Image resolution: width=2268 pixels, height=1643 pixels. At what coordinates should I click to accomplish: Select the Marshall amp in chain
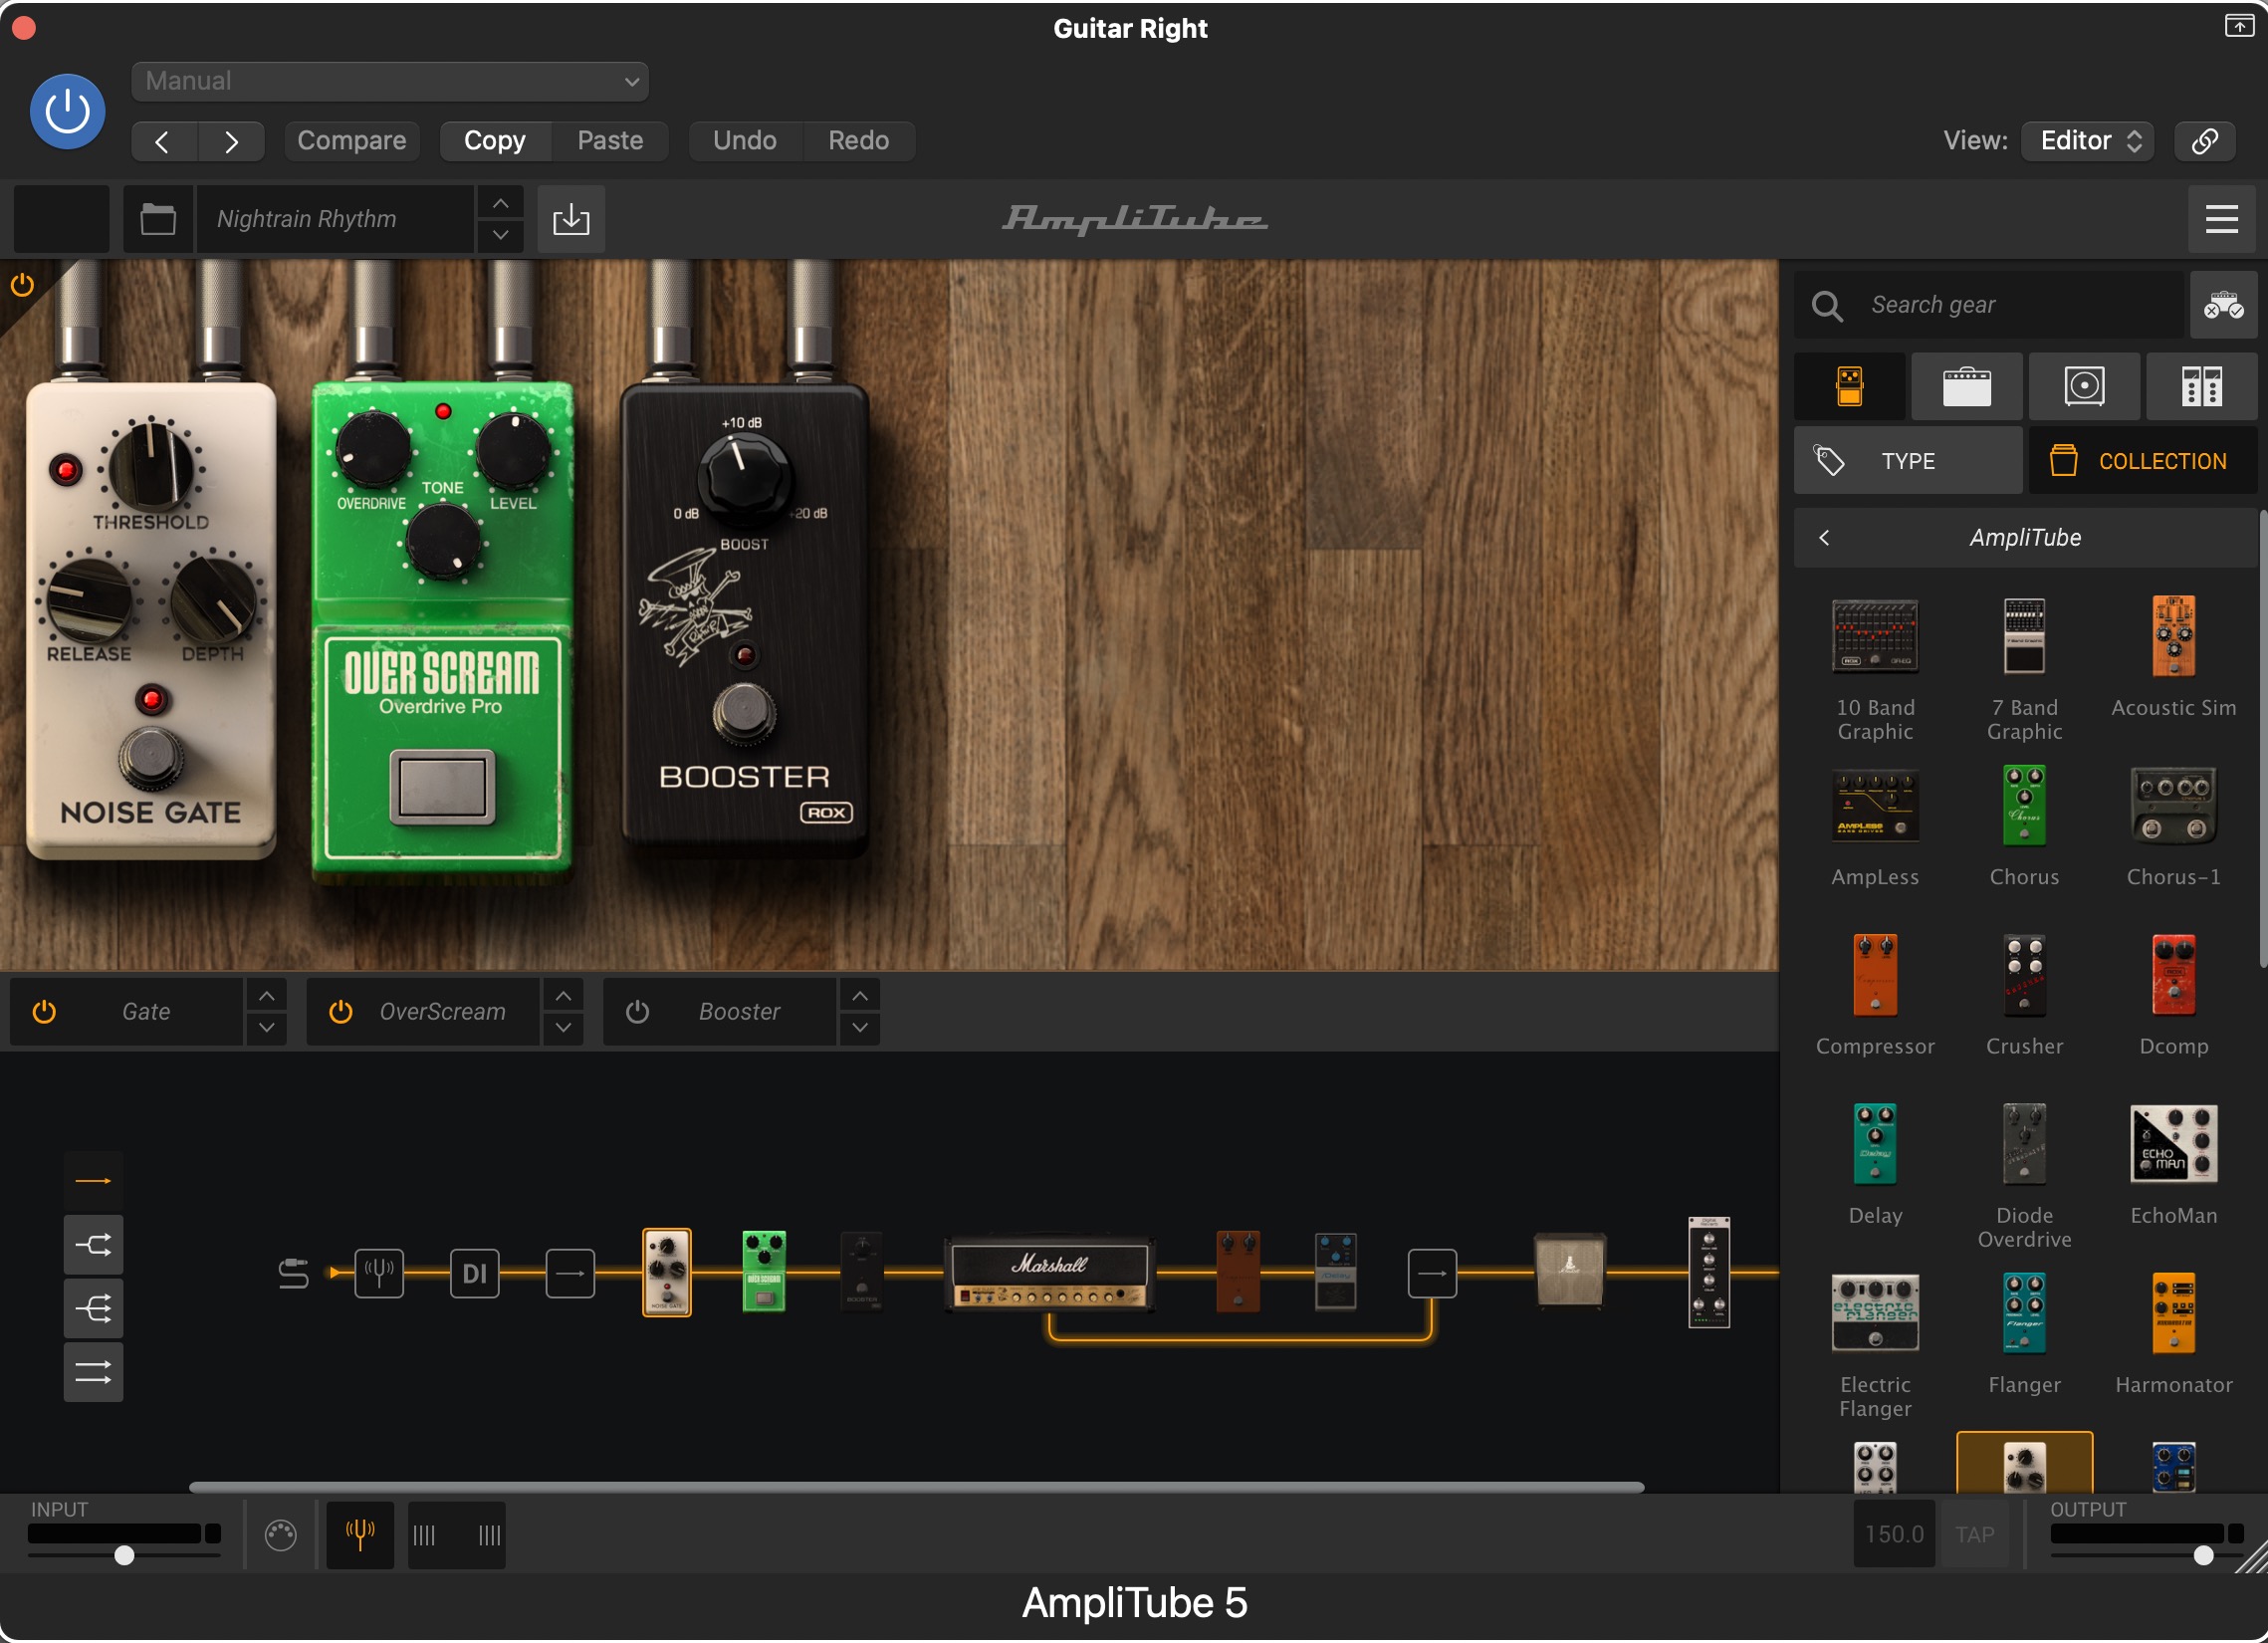click(1049, 1273)
